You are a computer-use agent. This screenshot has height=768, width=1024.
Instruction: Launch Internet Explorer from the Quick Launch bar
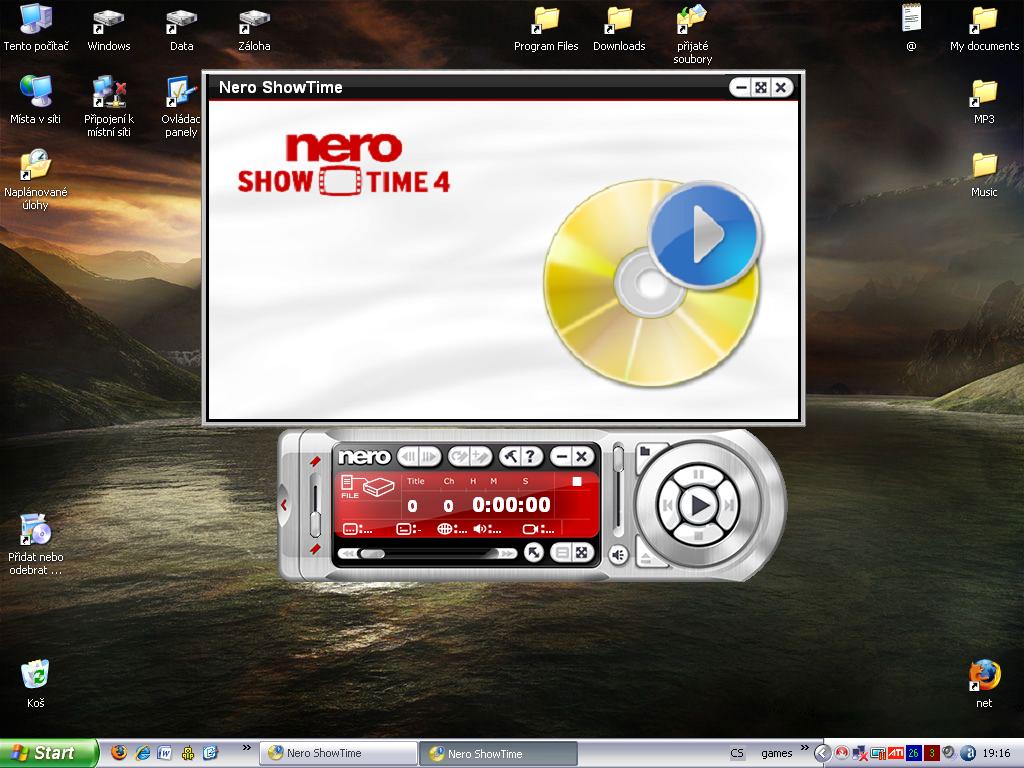pos(142,753)
